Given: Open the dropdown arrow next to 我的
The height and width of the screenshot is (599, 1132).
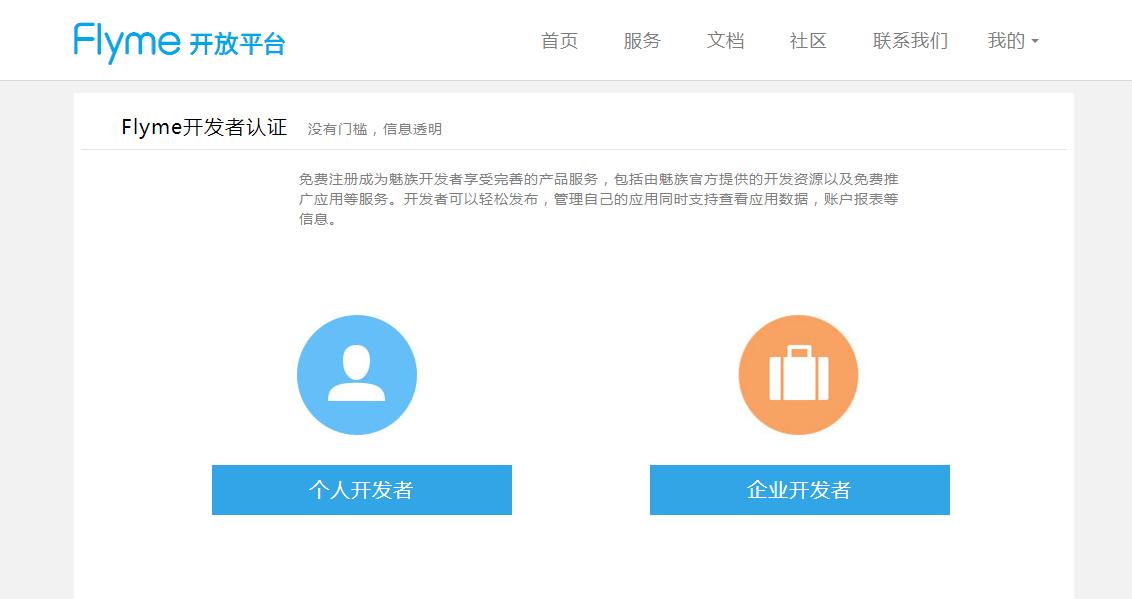Looking at the screenshot, I should [x=1036, y=41].
